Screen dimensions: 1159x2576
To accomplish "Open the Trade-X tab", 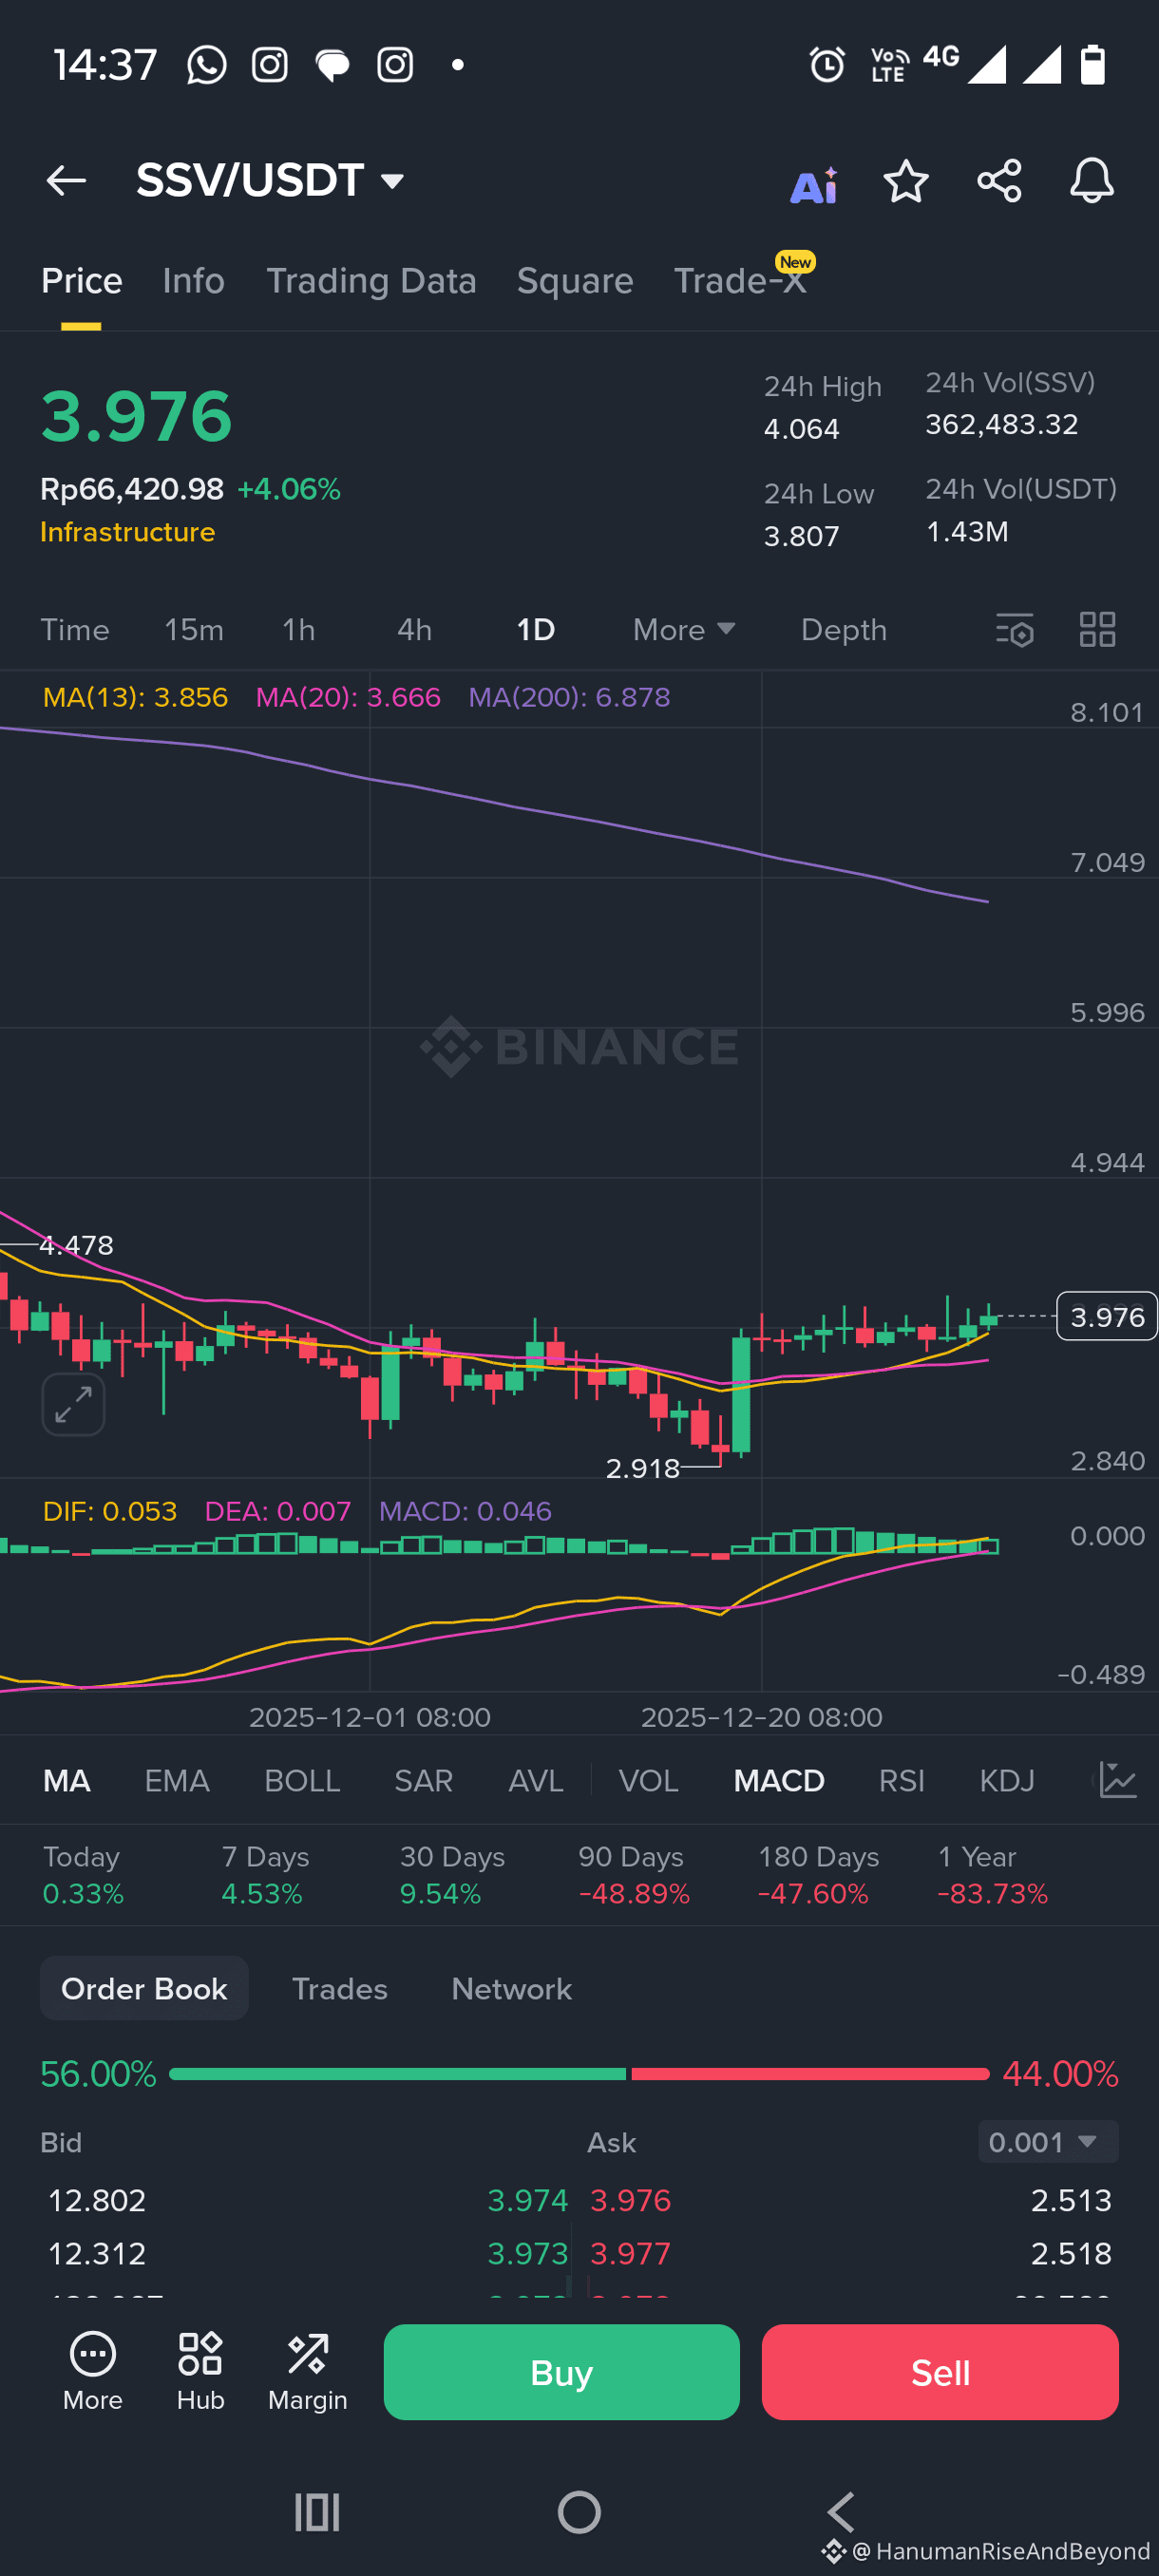I will coord(740,281).
